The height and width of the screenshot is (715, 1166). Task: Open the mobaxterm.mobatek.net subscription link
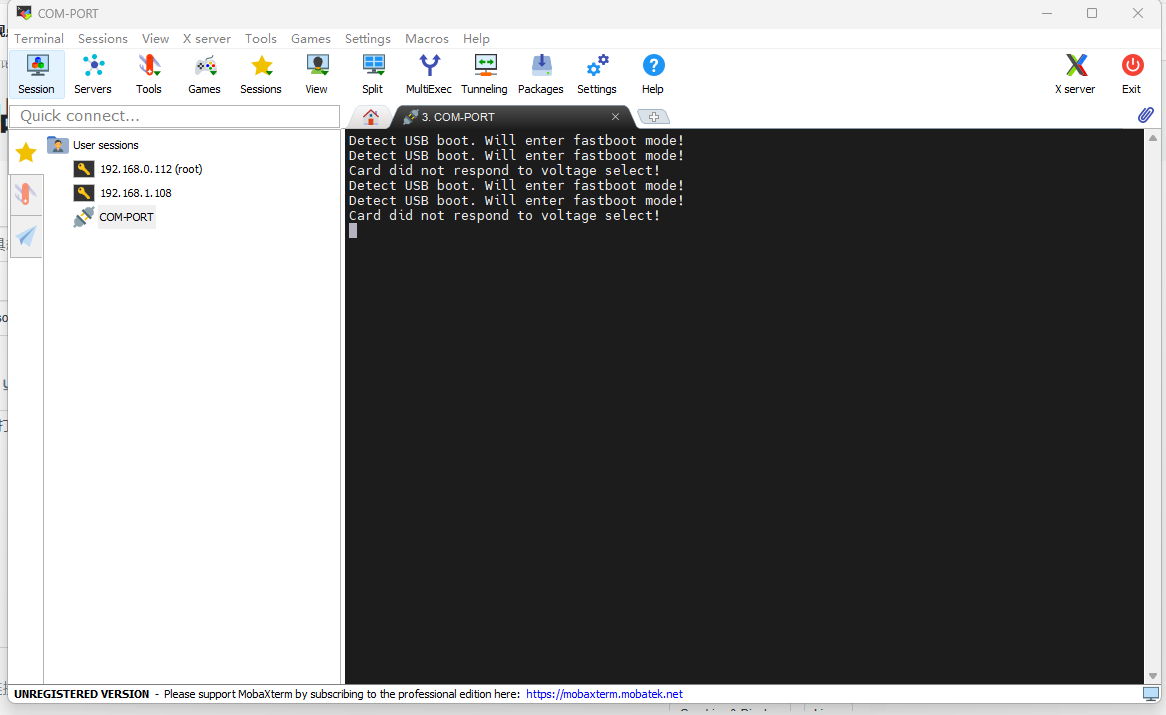coord(604,694)
